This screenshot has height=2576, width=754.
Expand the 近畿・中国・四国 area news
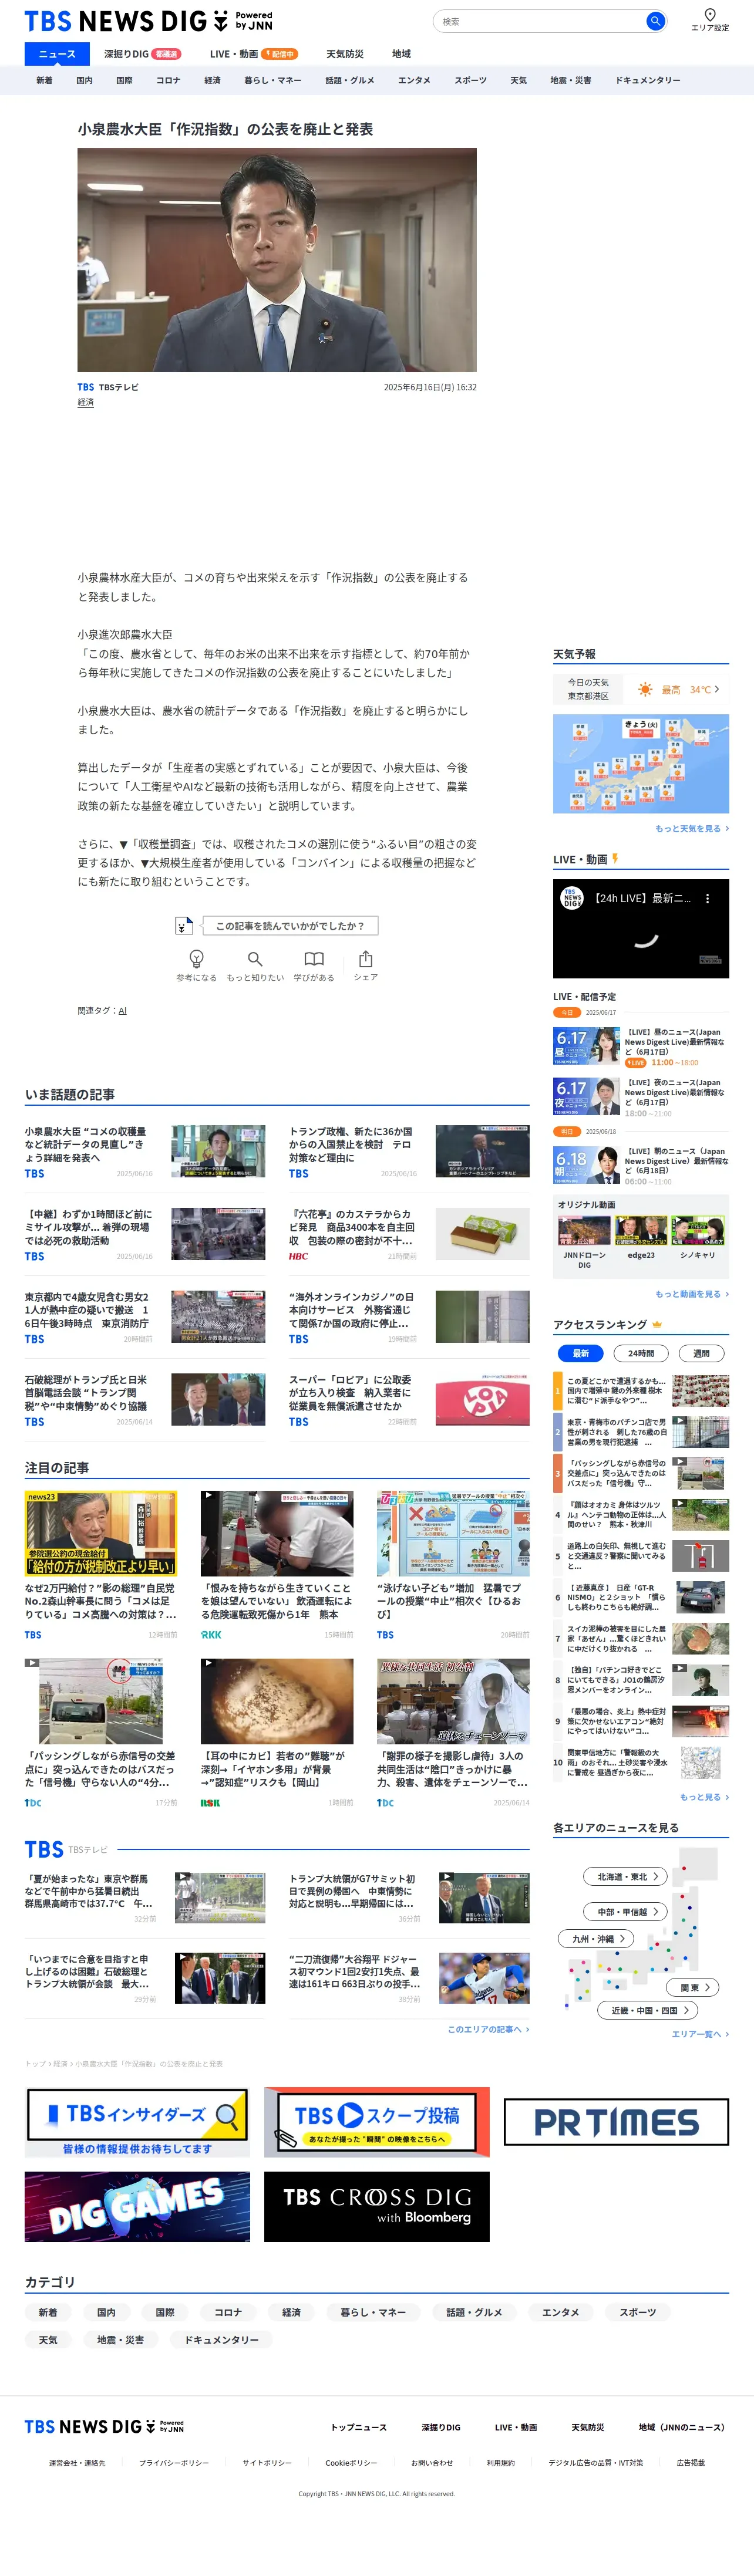point(648,2010)
